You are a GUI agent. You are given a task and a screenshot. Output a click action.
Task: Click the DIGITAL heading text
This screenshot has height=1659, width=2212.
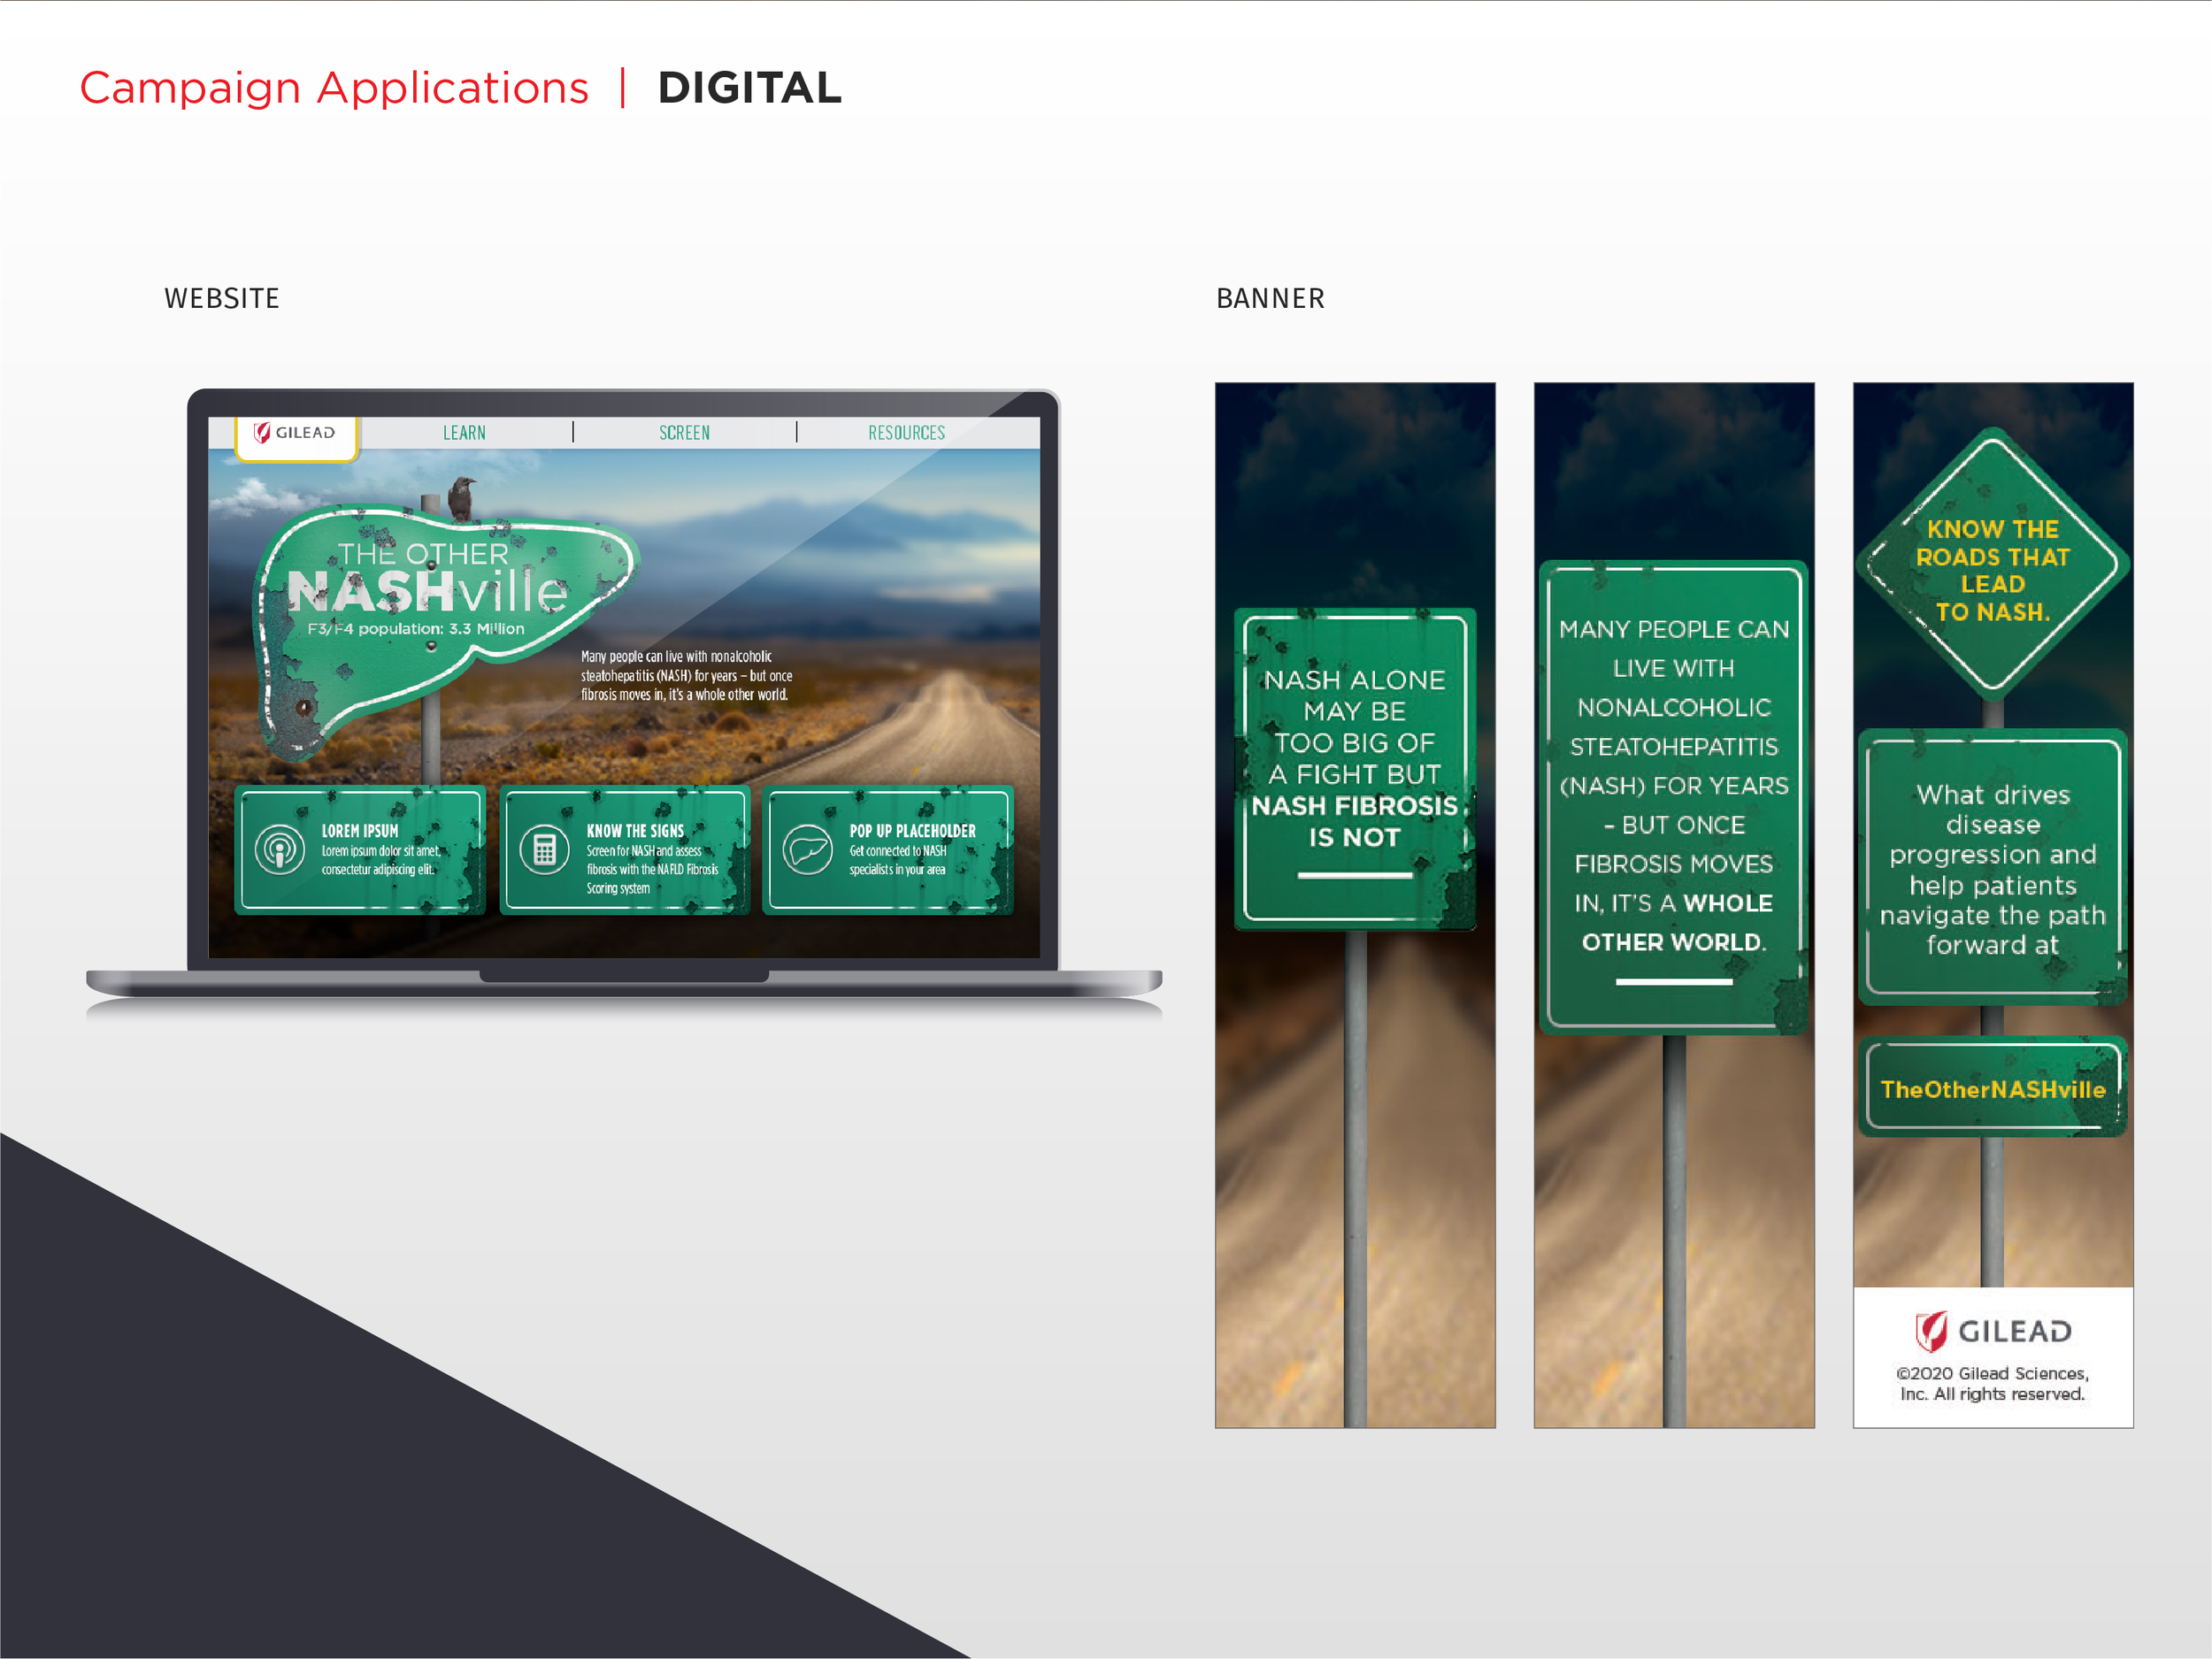[x=749, y=88]
